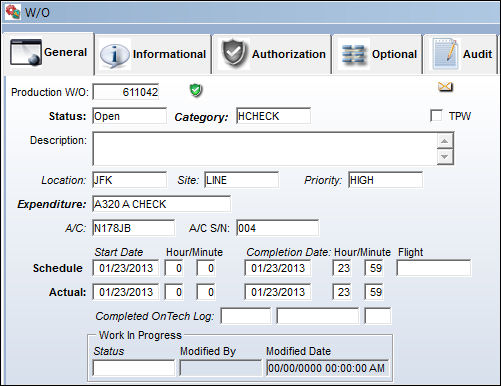Click the Actual start minute field
This screenshot has height=386, width=501.
(206, 292)
